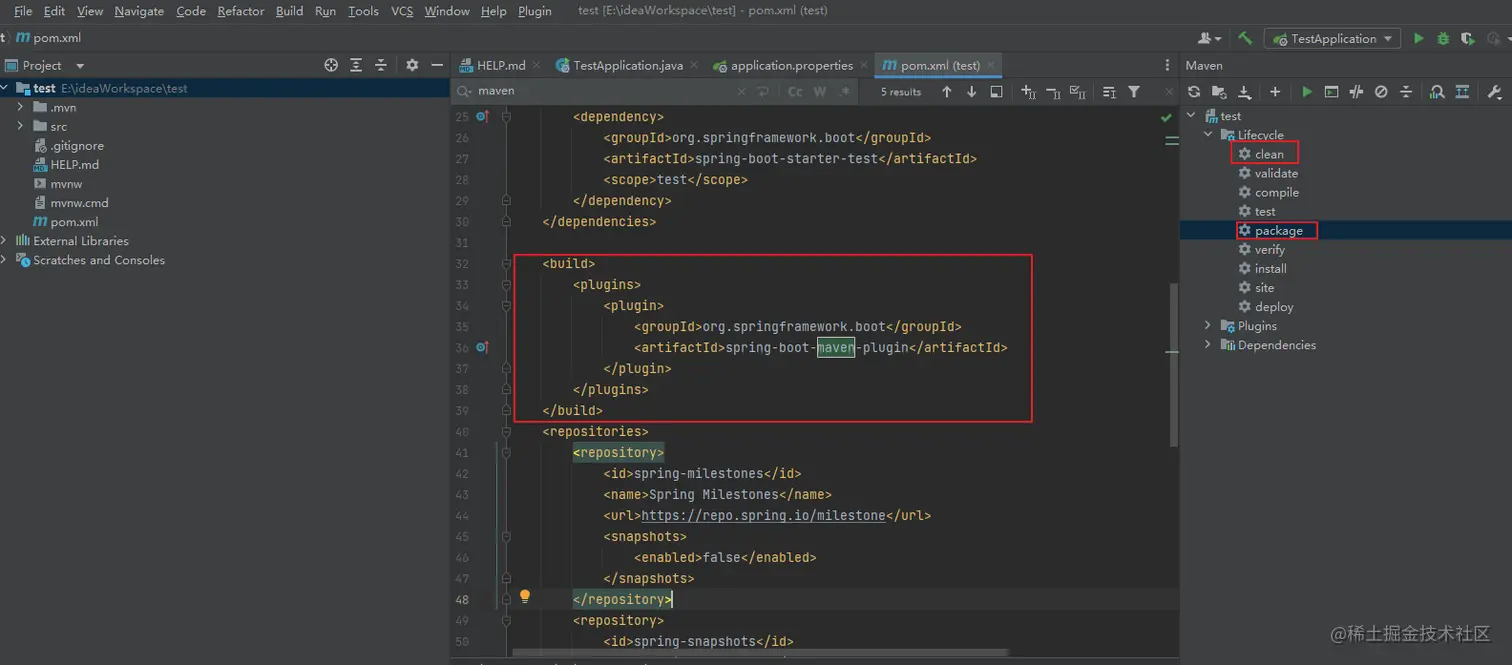Expand all in Project panel
The width and height of the screenshot is (1512, 665).
pyautogui.click(x=356, y=65)
